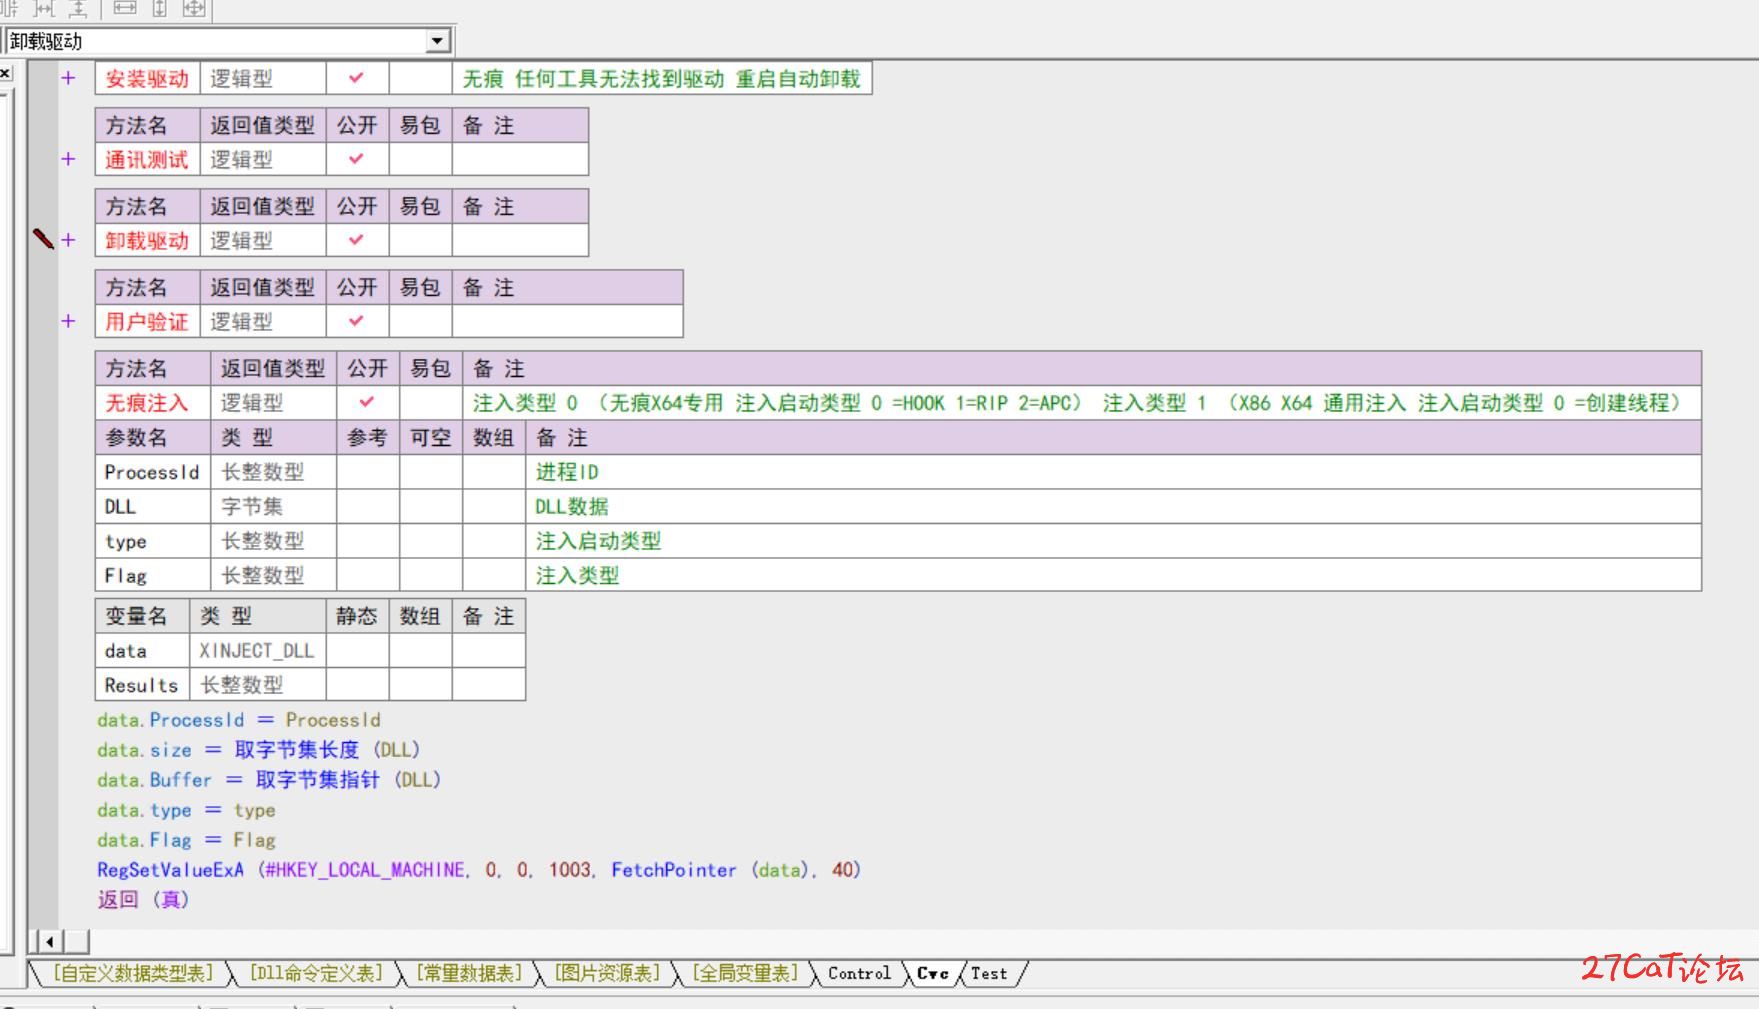Open the Test tab
This screenshot has width=1759, height=1009.
[x=989, y=973]
